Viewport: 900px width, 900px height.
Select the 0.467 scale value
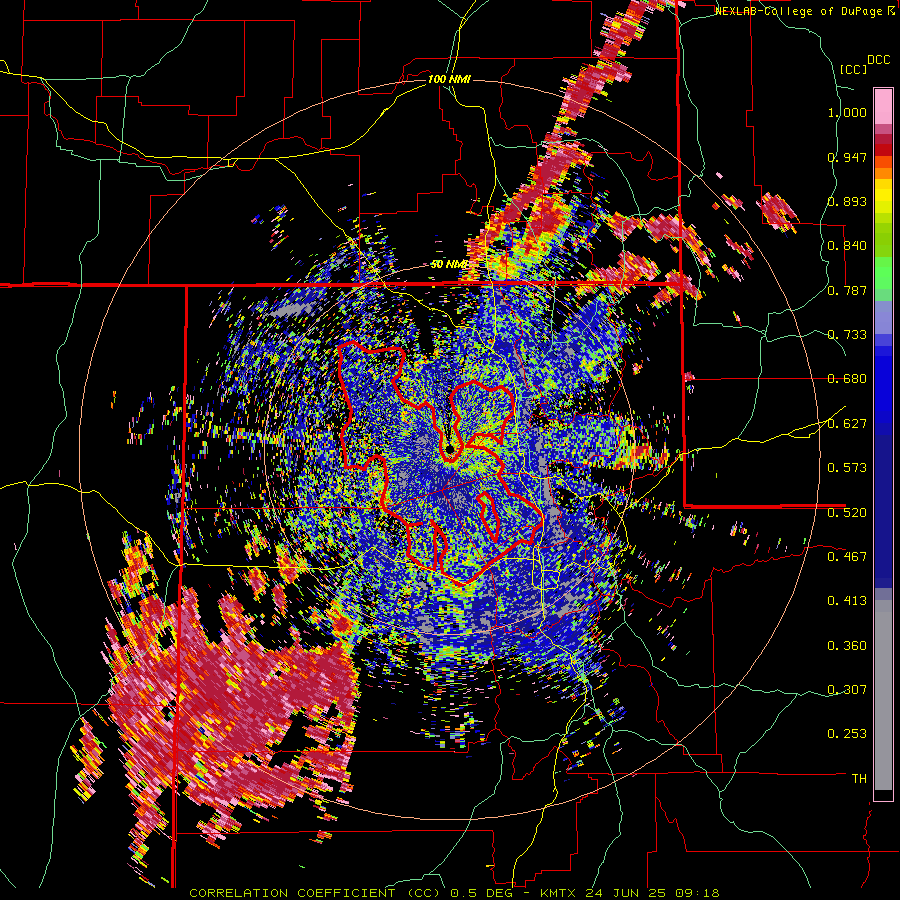(x=847, y=556)
